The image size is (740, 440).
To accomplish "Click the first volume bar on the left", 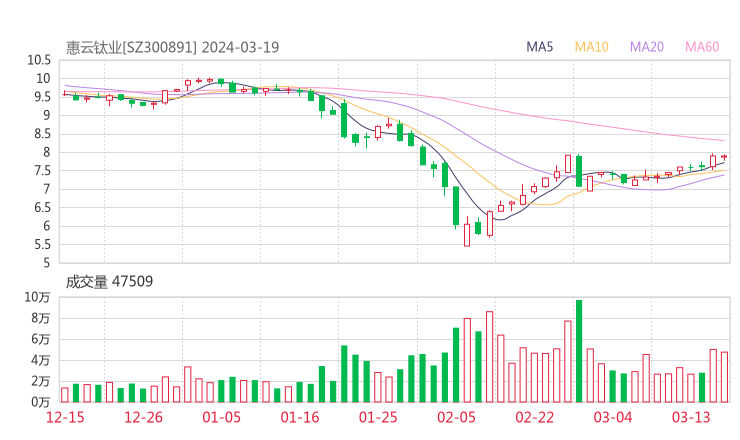I will point(65,395).
